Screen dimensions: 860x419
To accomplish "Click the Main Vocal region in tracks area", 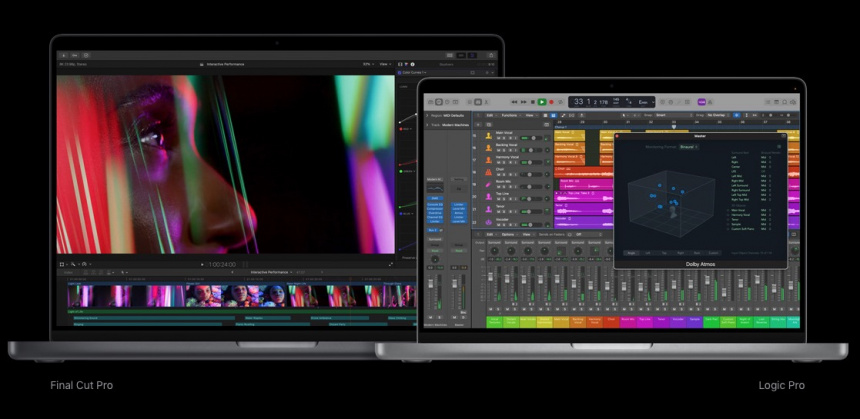I will pos(569,135).
